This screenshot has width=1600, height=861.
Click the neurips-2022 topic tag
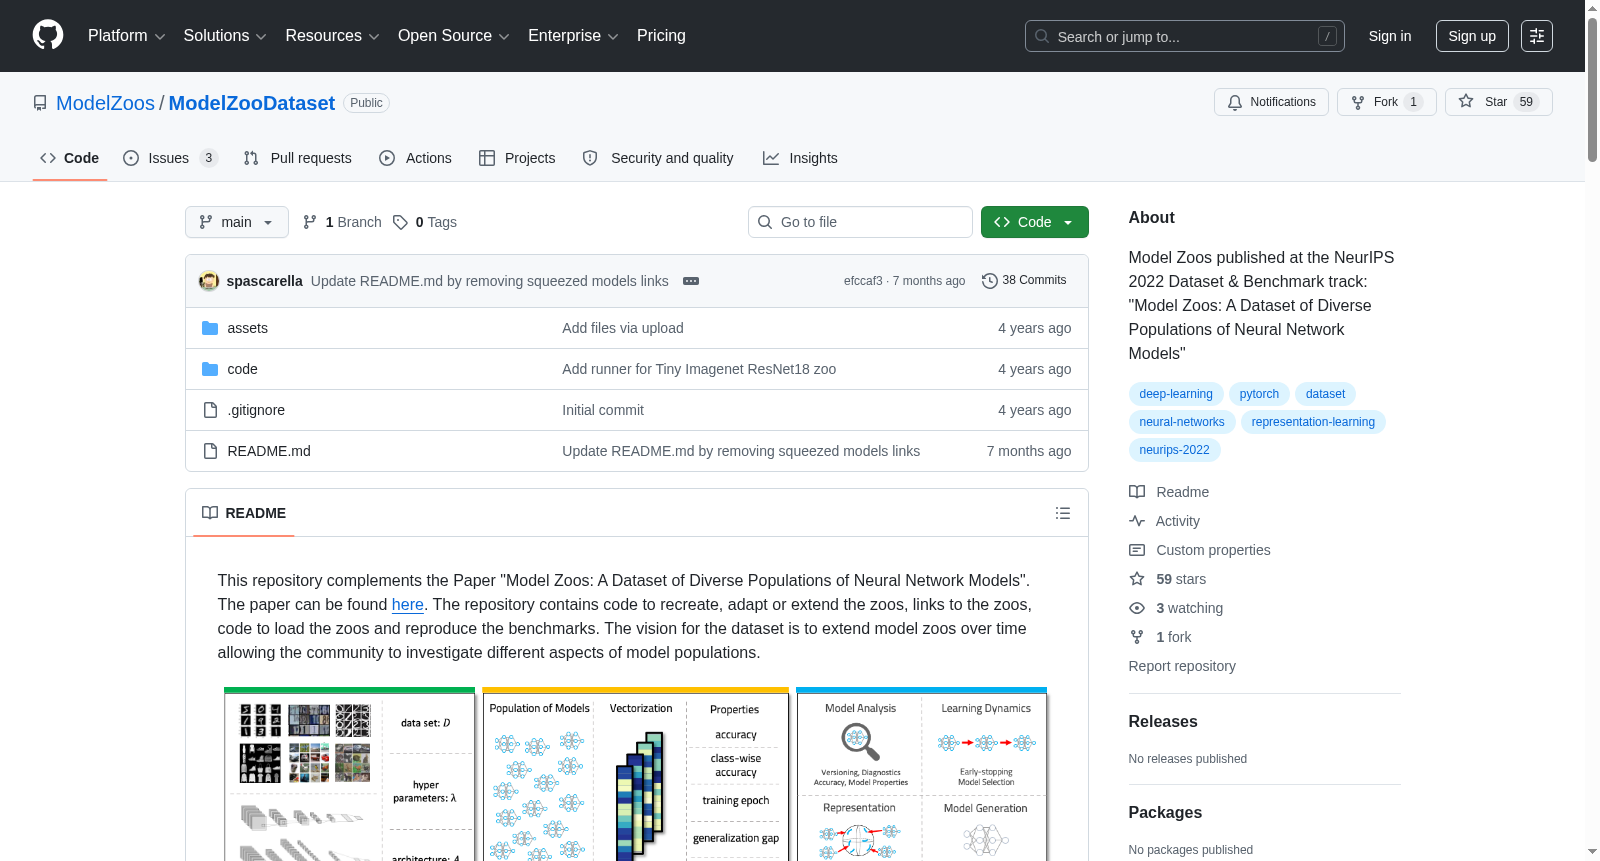pyautogui.click(x=1174, y=450)
